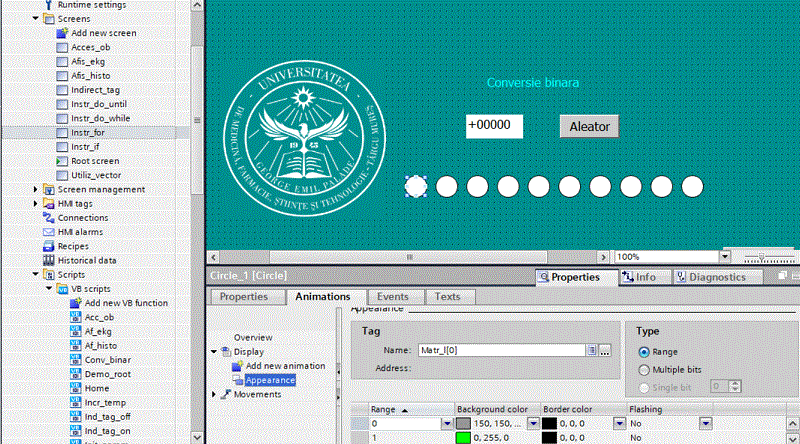
Task: Click the Add new screen icon
Action: 62,33
